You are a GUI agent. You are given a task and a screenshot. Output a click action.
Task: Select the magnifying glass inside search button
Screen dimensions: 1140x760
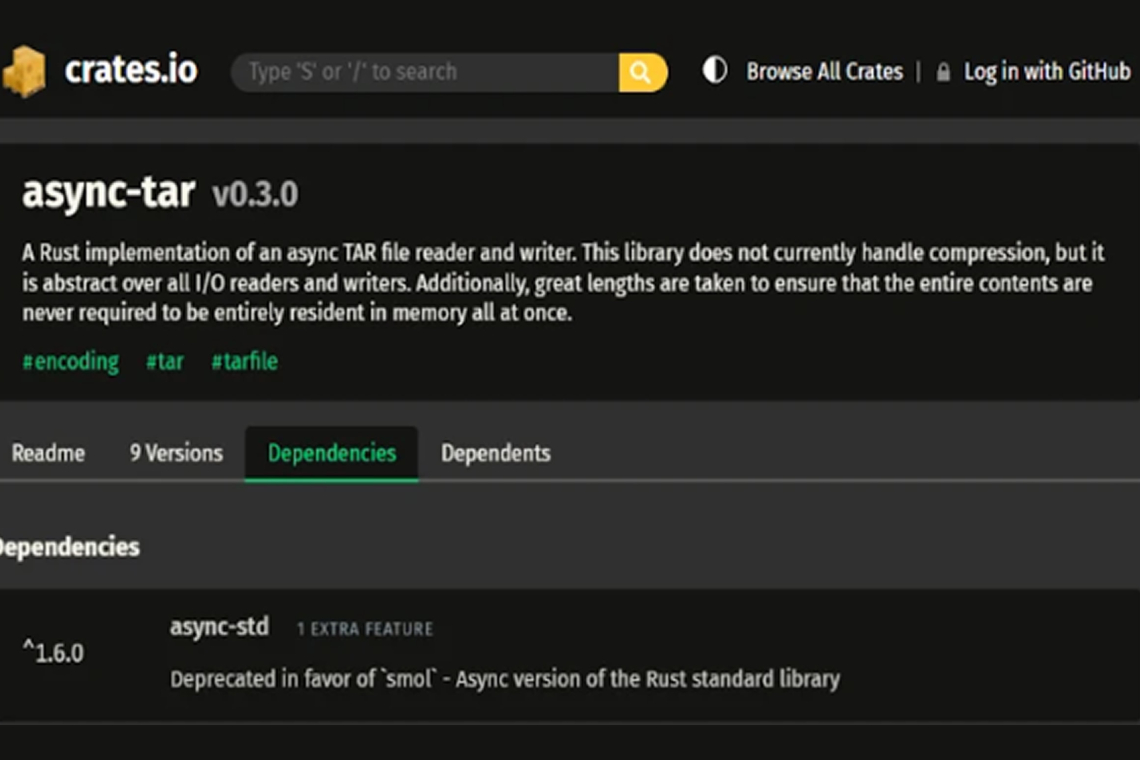(x=640, y=71)
